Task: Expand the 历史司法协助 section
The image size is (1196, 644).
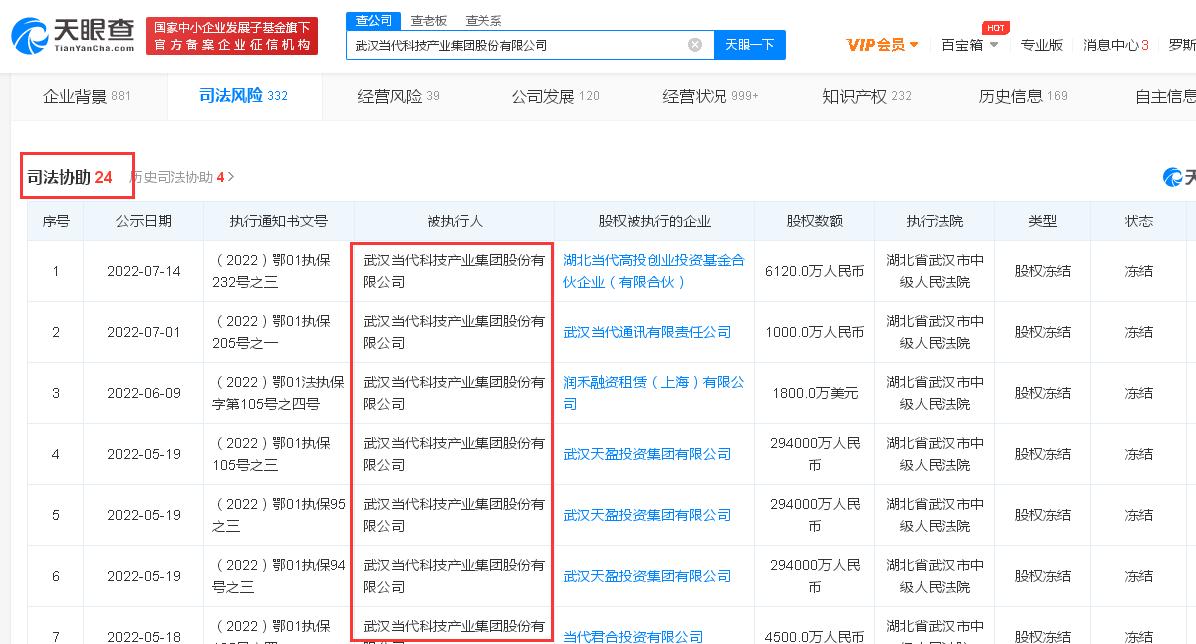Action: coord(178,176)
